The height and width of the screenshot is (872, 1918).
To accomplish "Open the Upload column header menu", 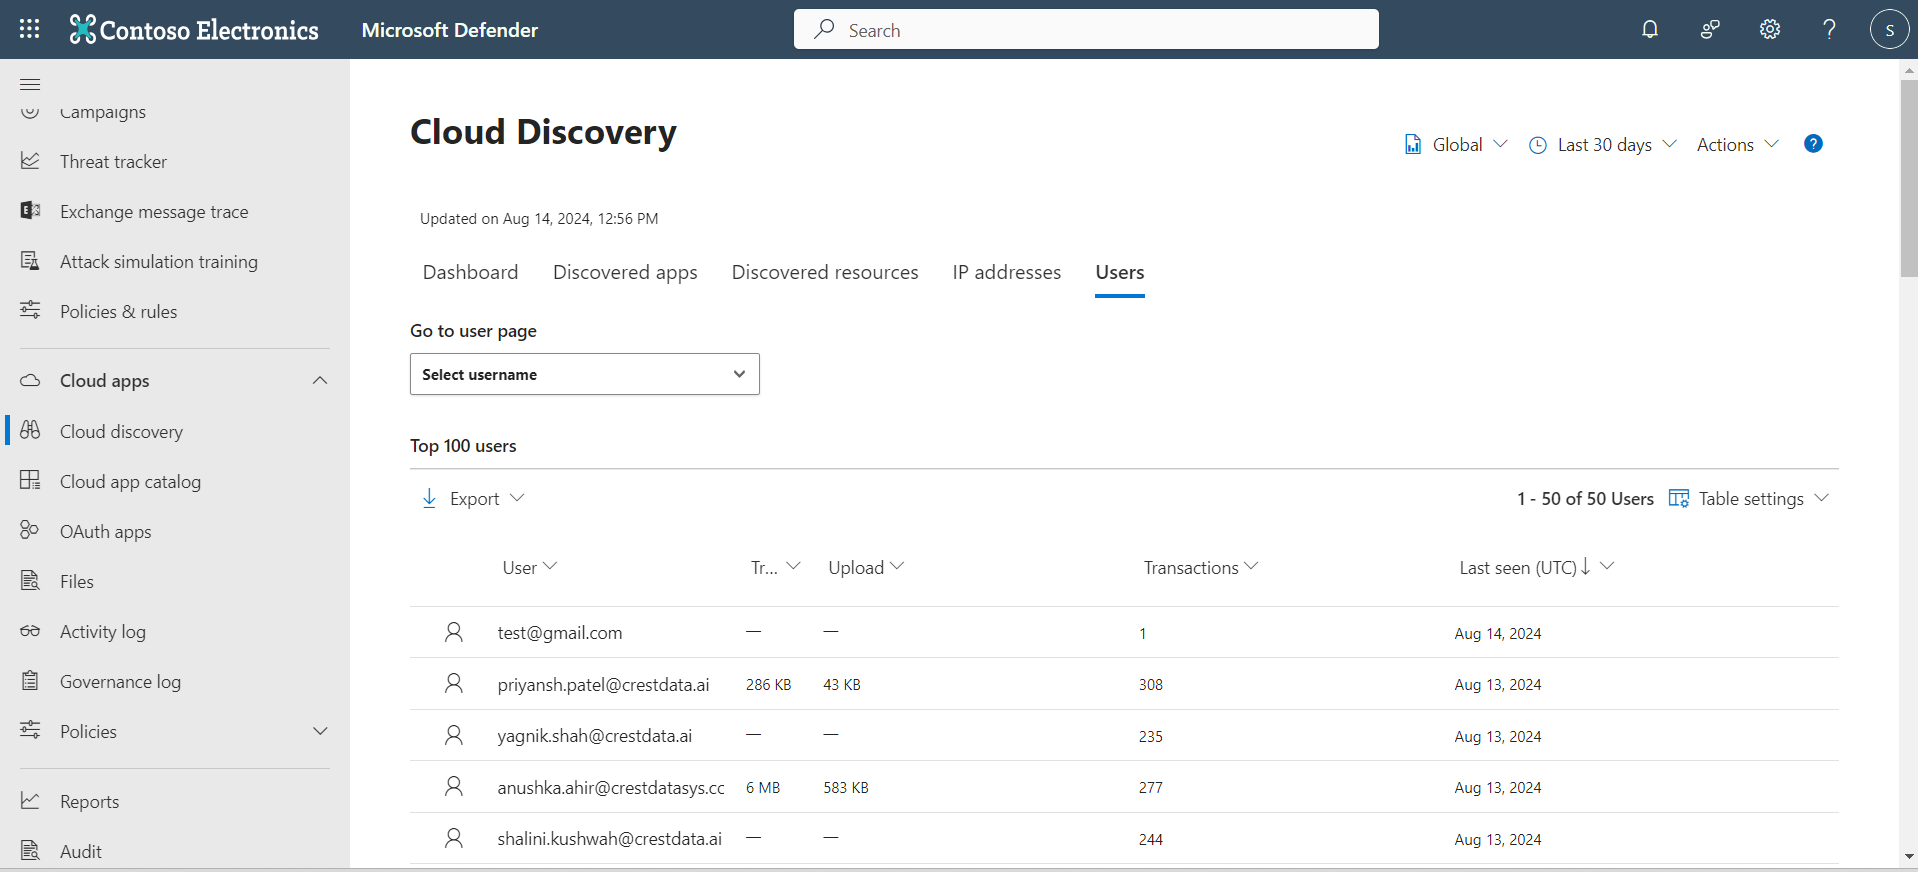I will [x=866, y=567].
